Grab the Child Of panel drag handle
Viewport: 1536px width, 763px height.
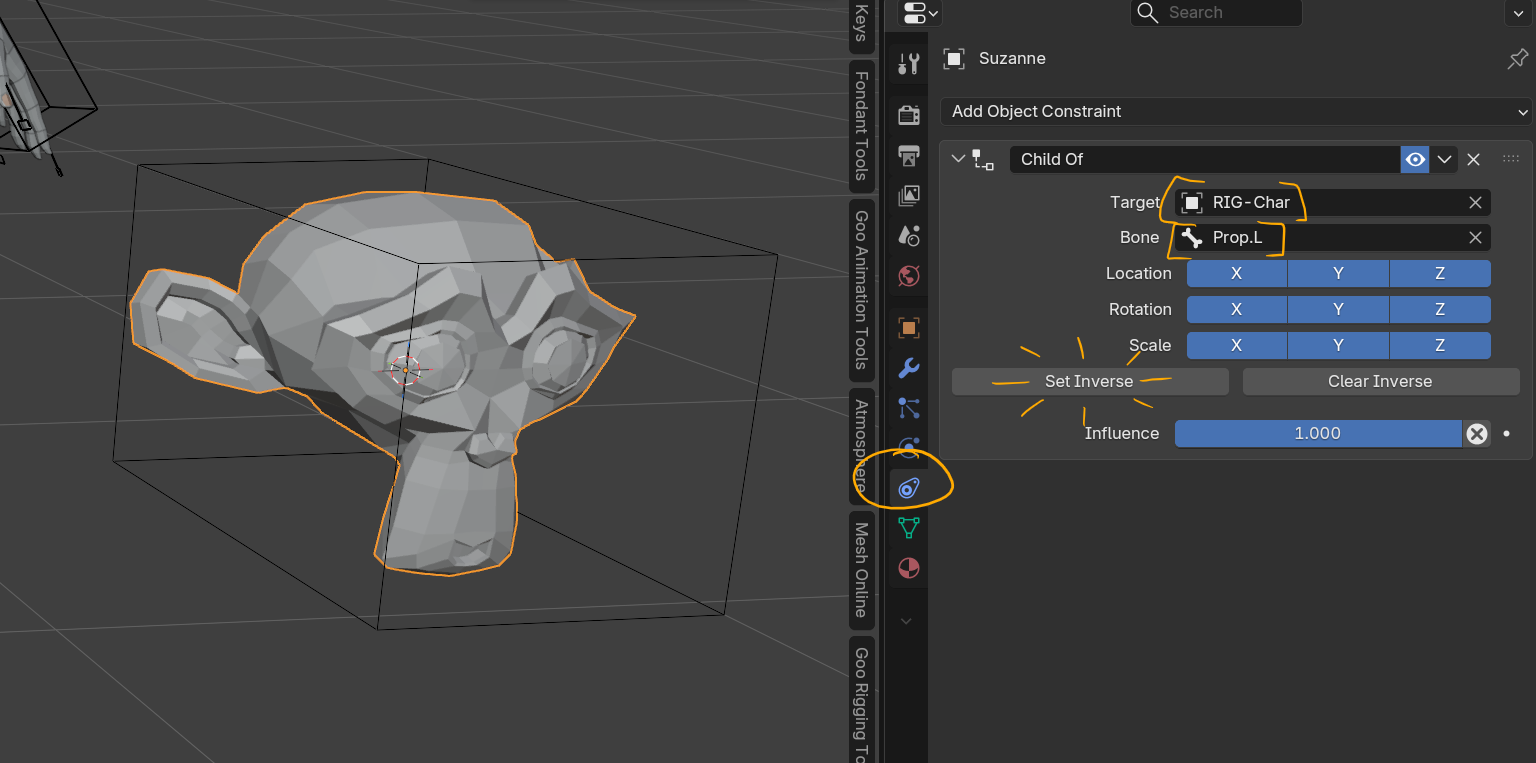tap(1511, 159)
